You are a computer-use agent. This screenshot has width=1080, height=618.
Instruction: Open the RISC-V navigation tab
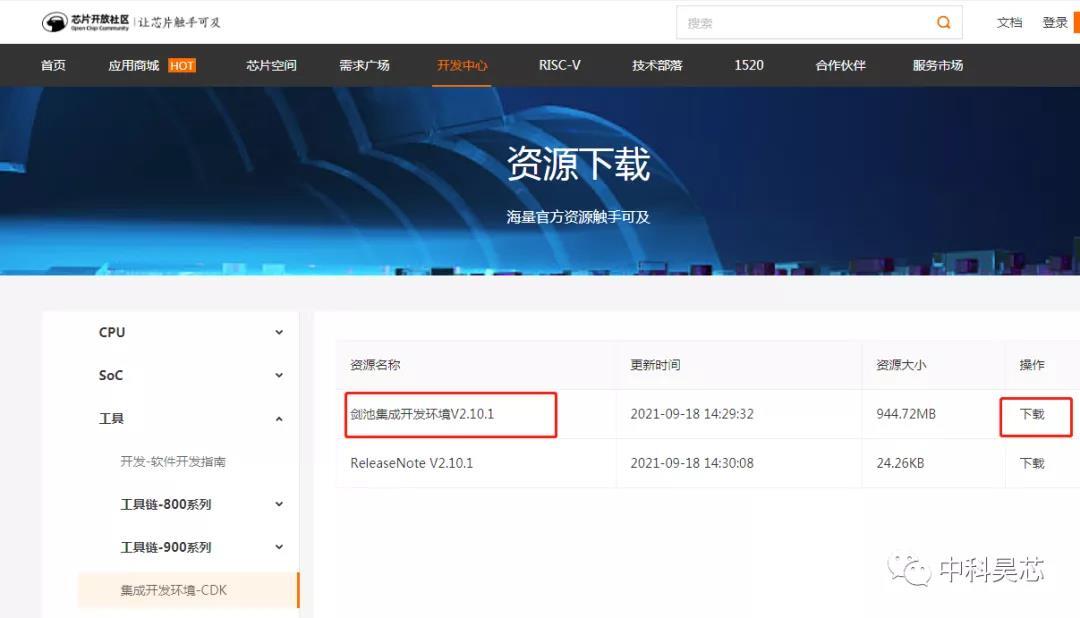click(559, 65)
